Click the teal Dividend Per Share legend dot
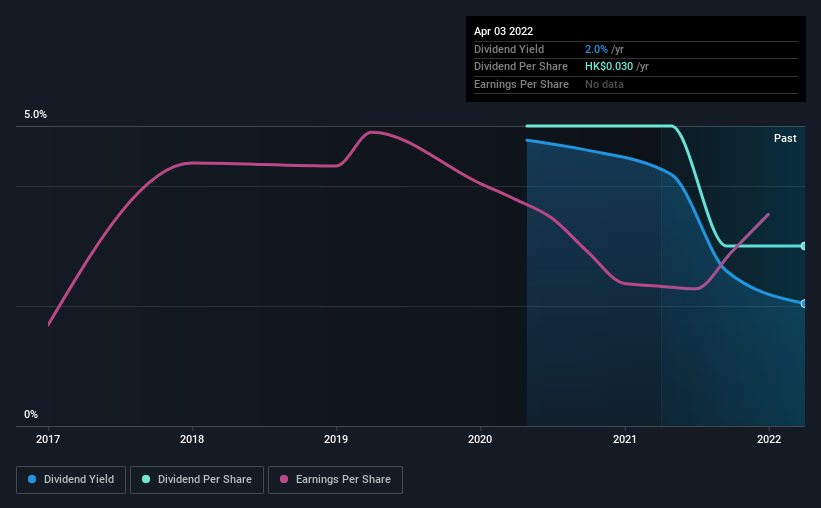The height and width of the screenshot is (508, 821). click(x=146, y=480)
